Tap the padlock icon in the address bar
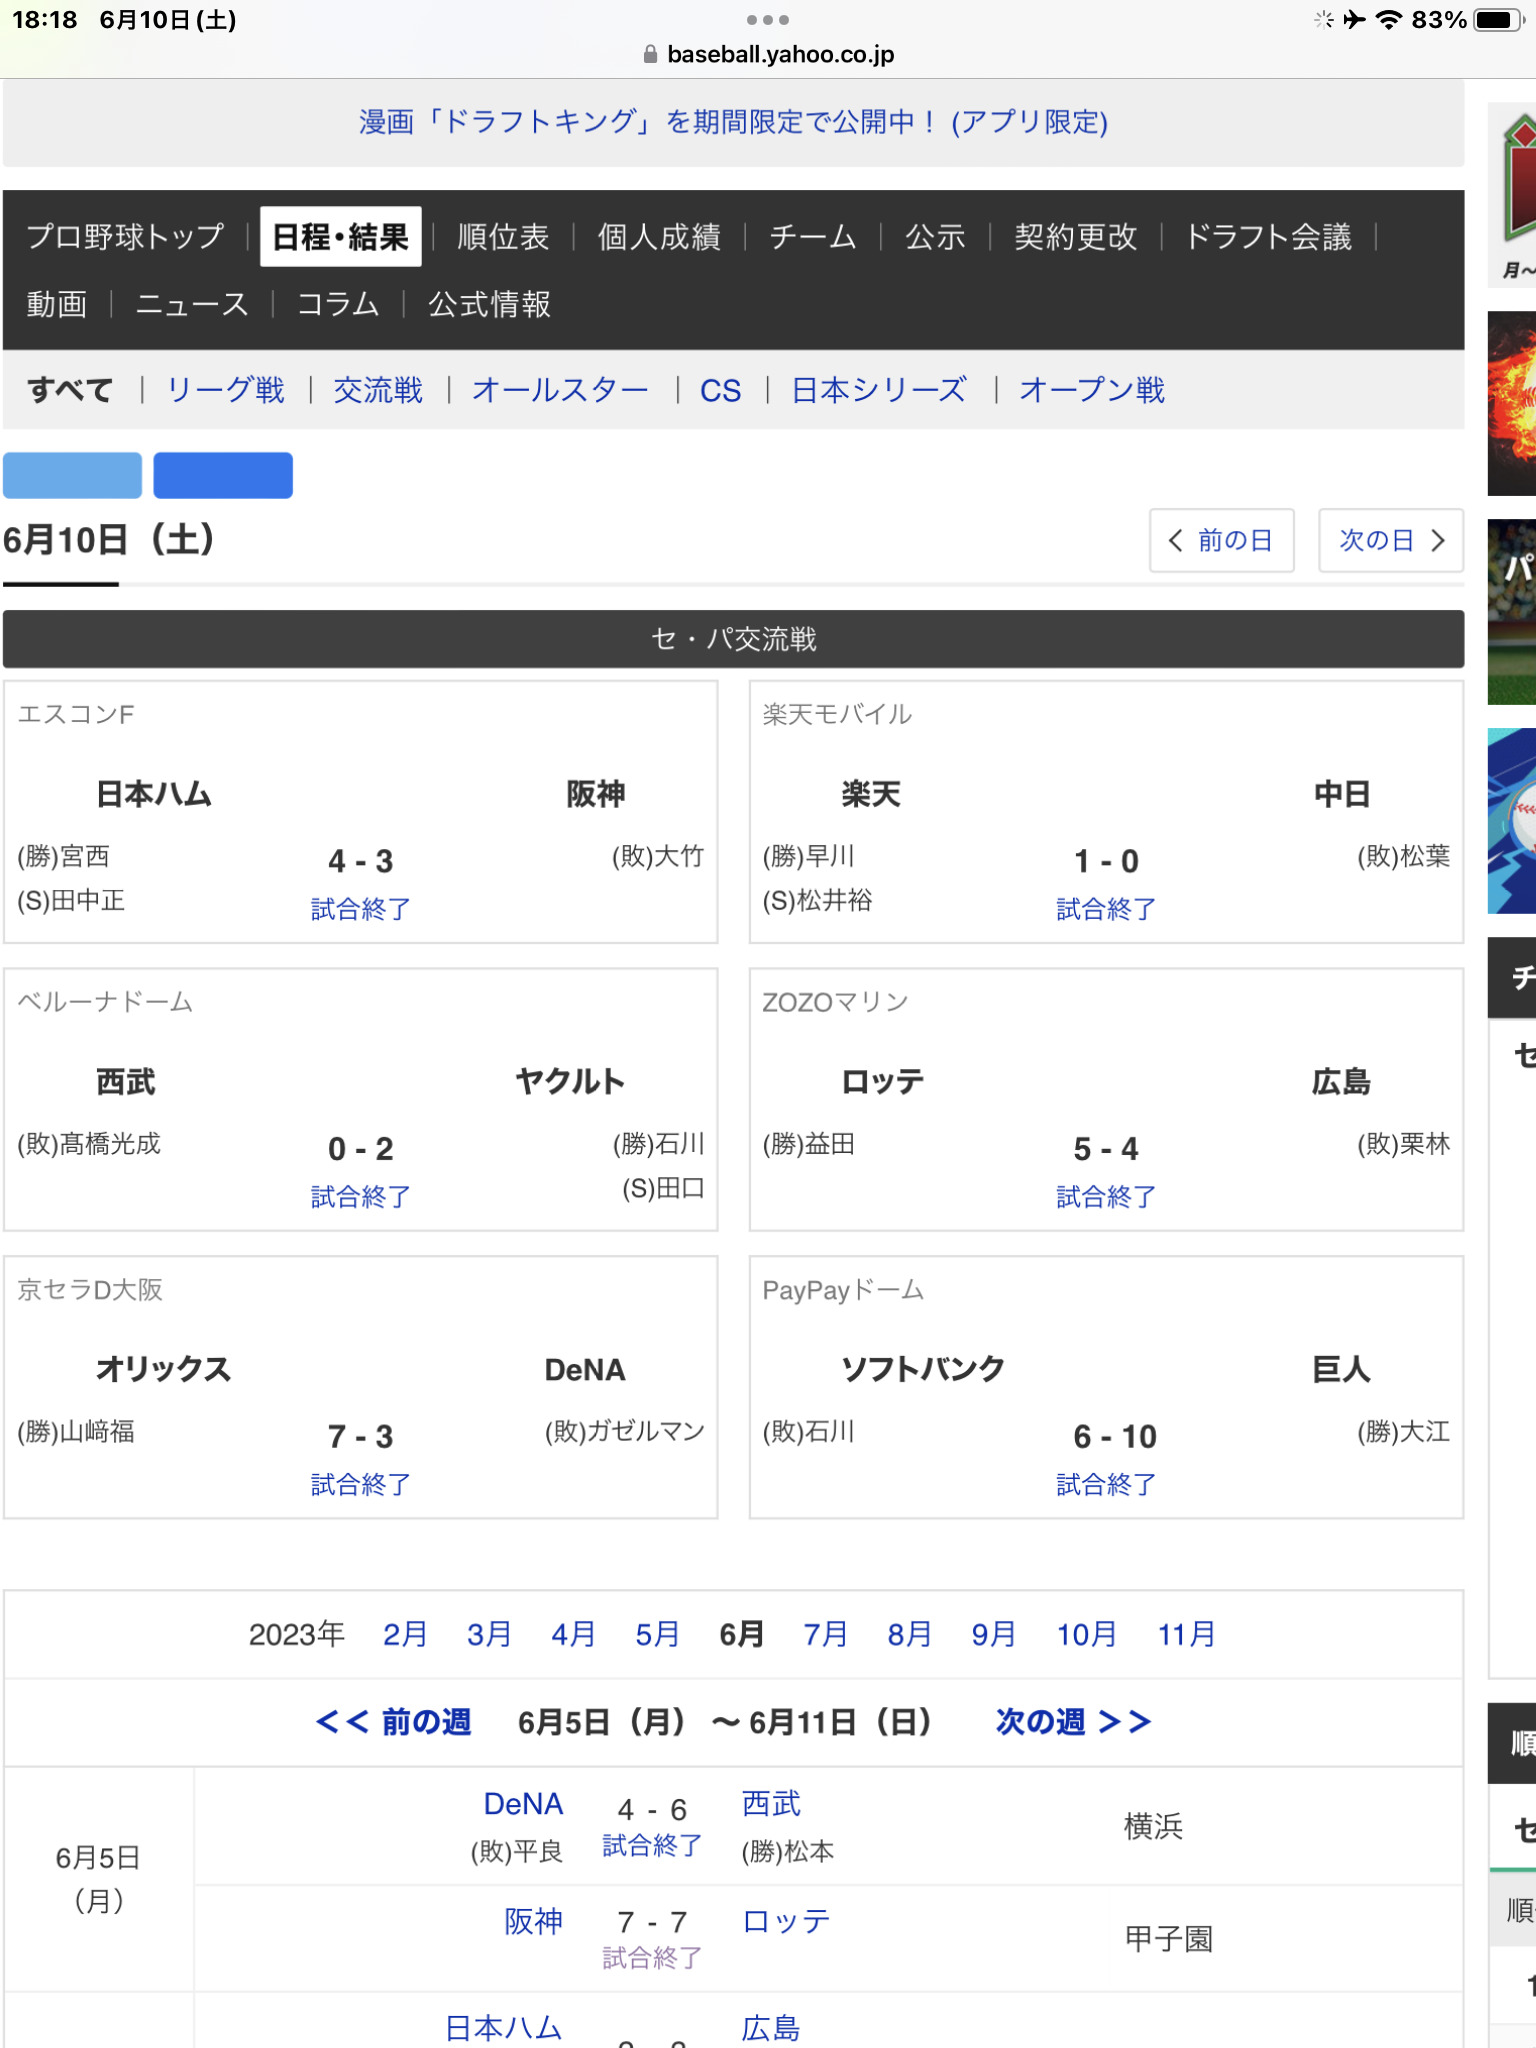The height and width of the screenshot is (2048, 1536). tap(650, 54)
